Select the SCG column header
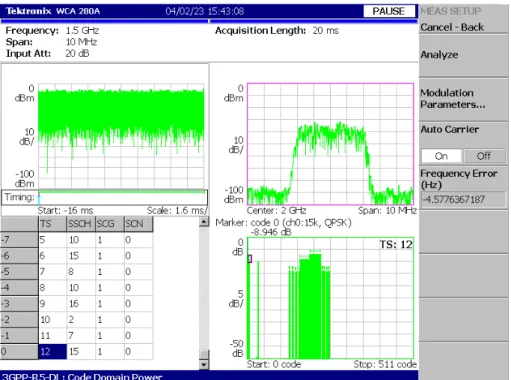Screen dimensions: 511x380 pyautogui.click(x=109, y=224)
